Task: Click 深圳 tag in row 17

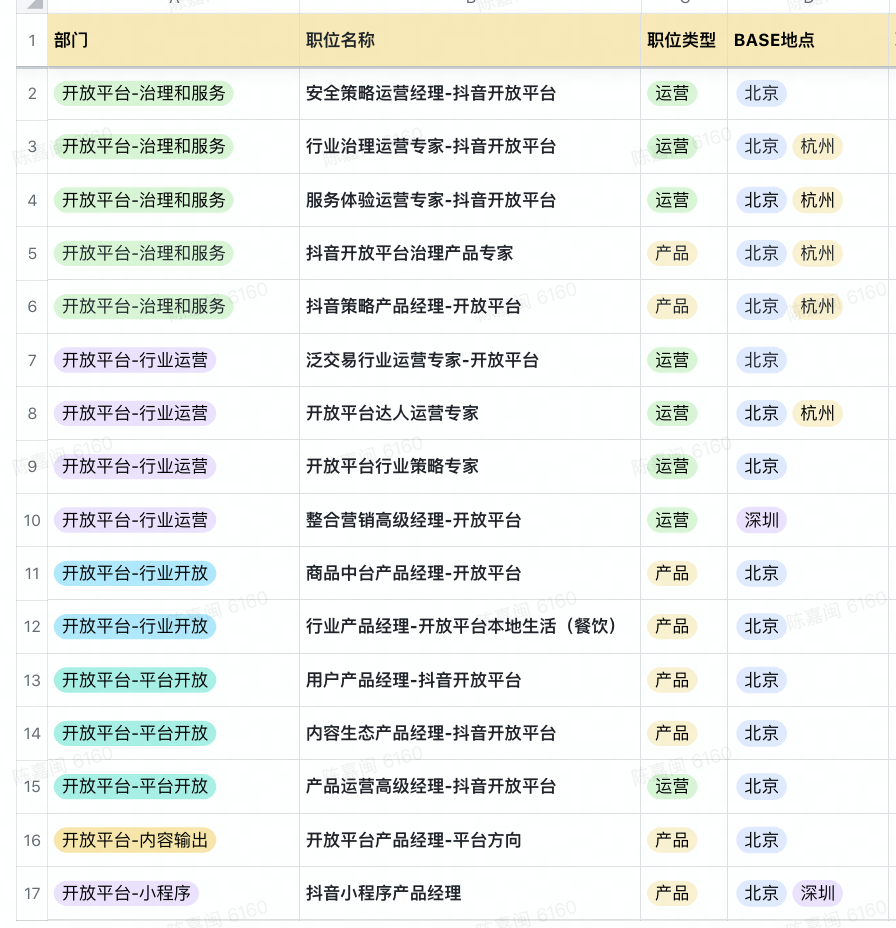Action: pyautogui.click(x=817, y=893)
